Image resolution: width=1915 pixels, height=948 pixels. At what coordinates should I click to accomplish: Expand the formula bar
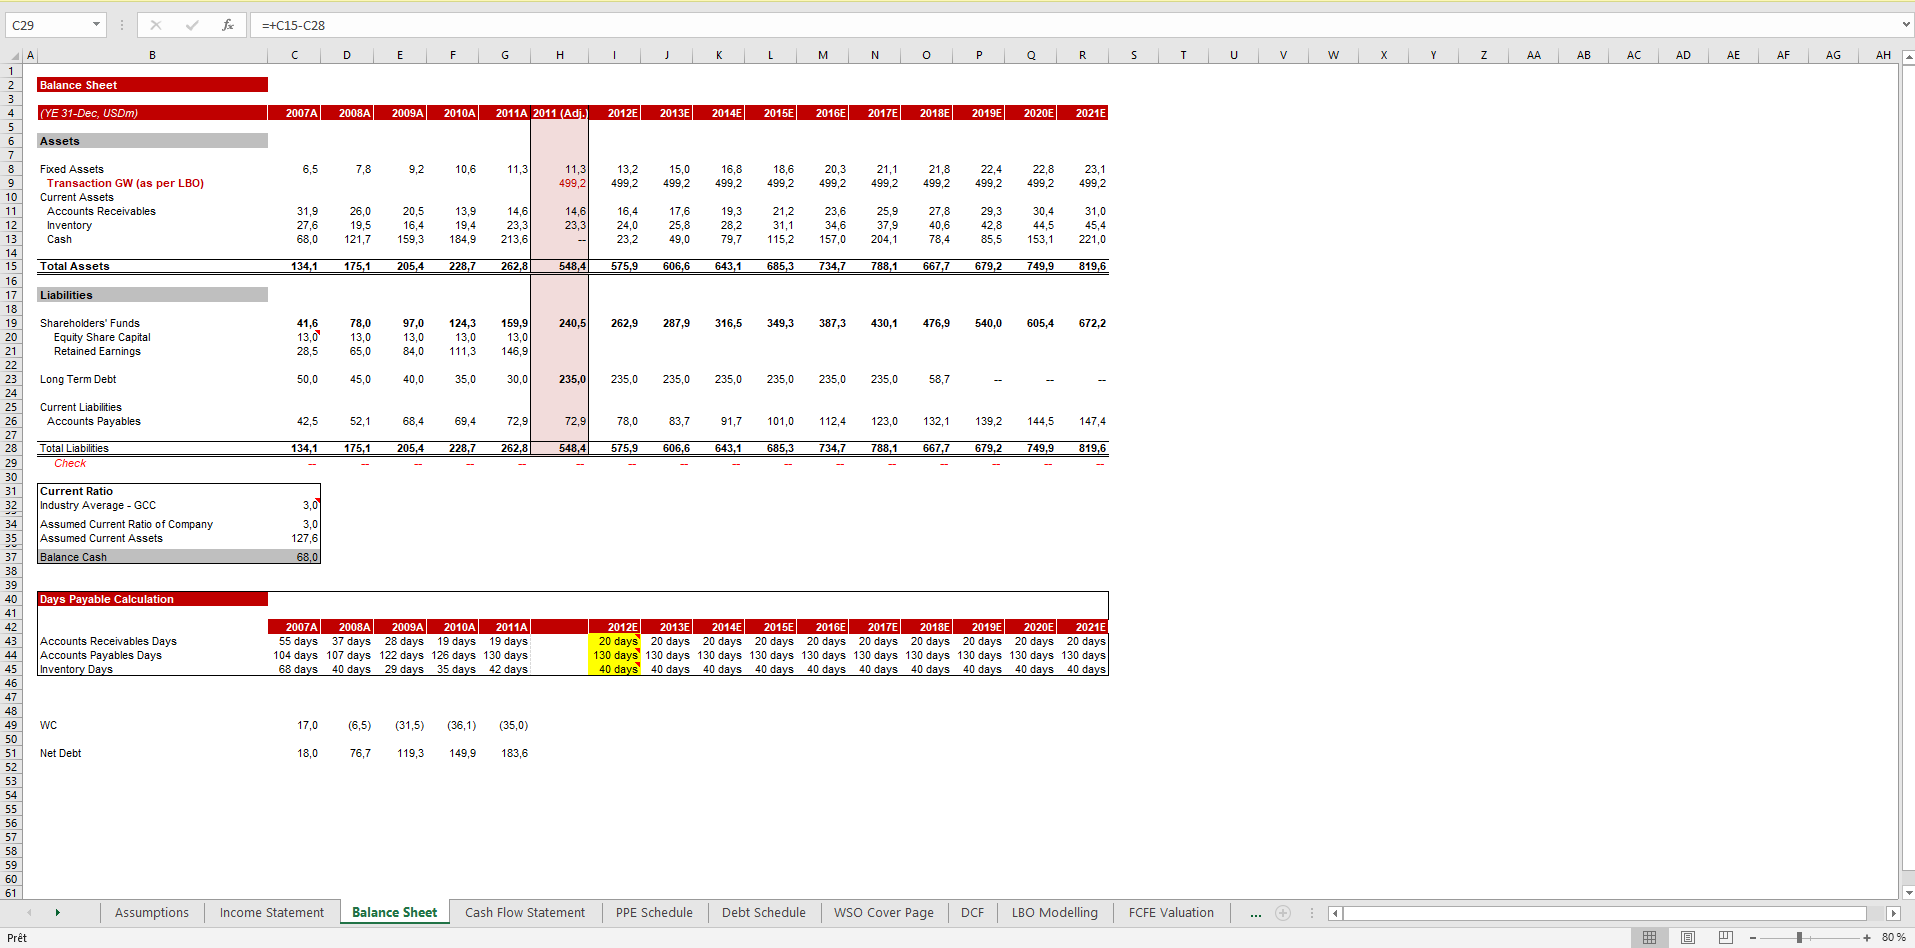(x=1905, y=25)
